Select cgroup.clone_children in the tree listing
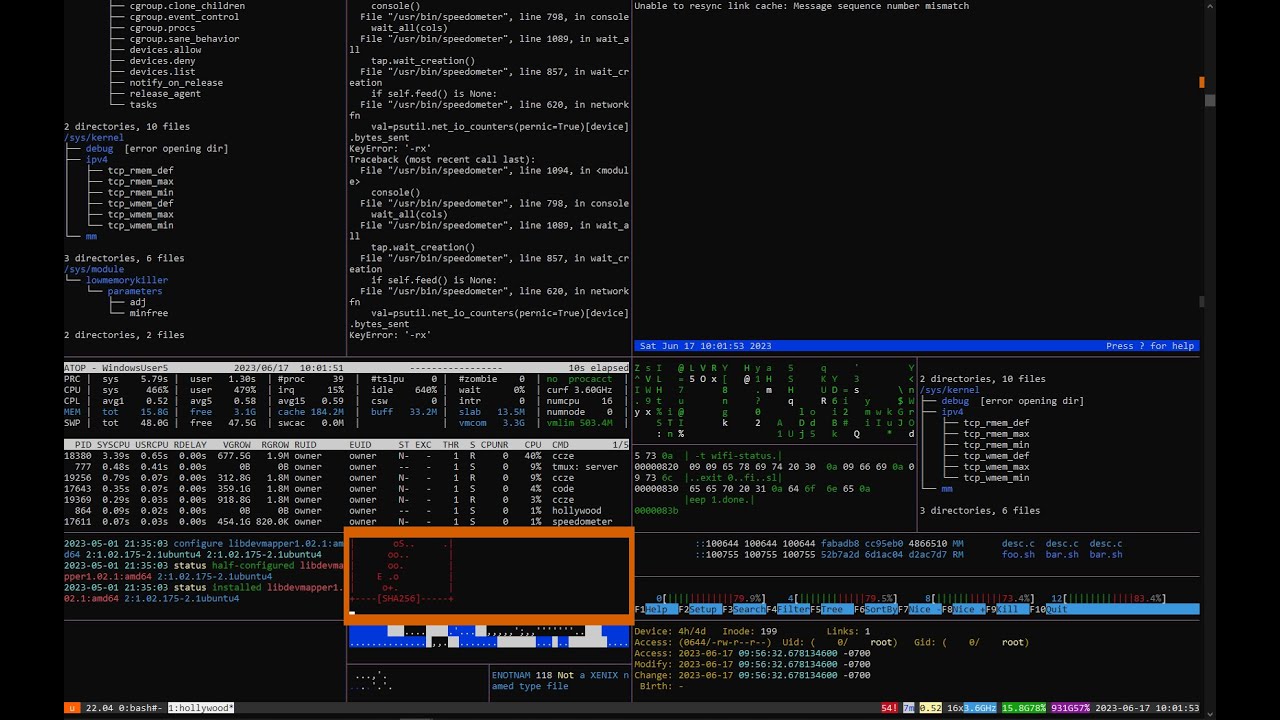 (187, 6)
